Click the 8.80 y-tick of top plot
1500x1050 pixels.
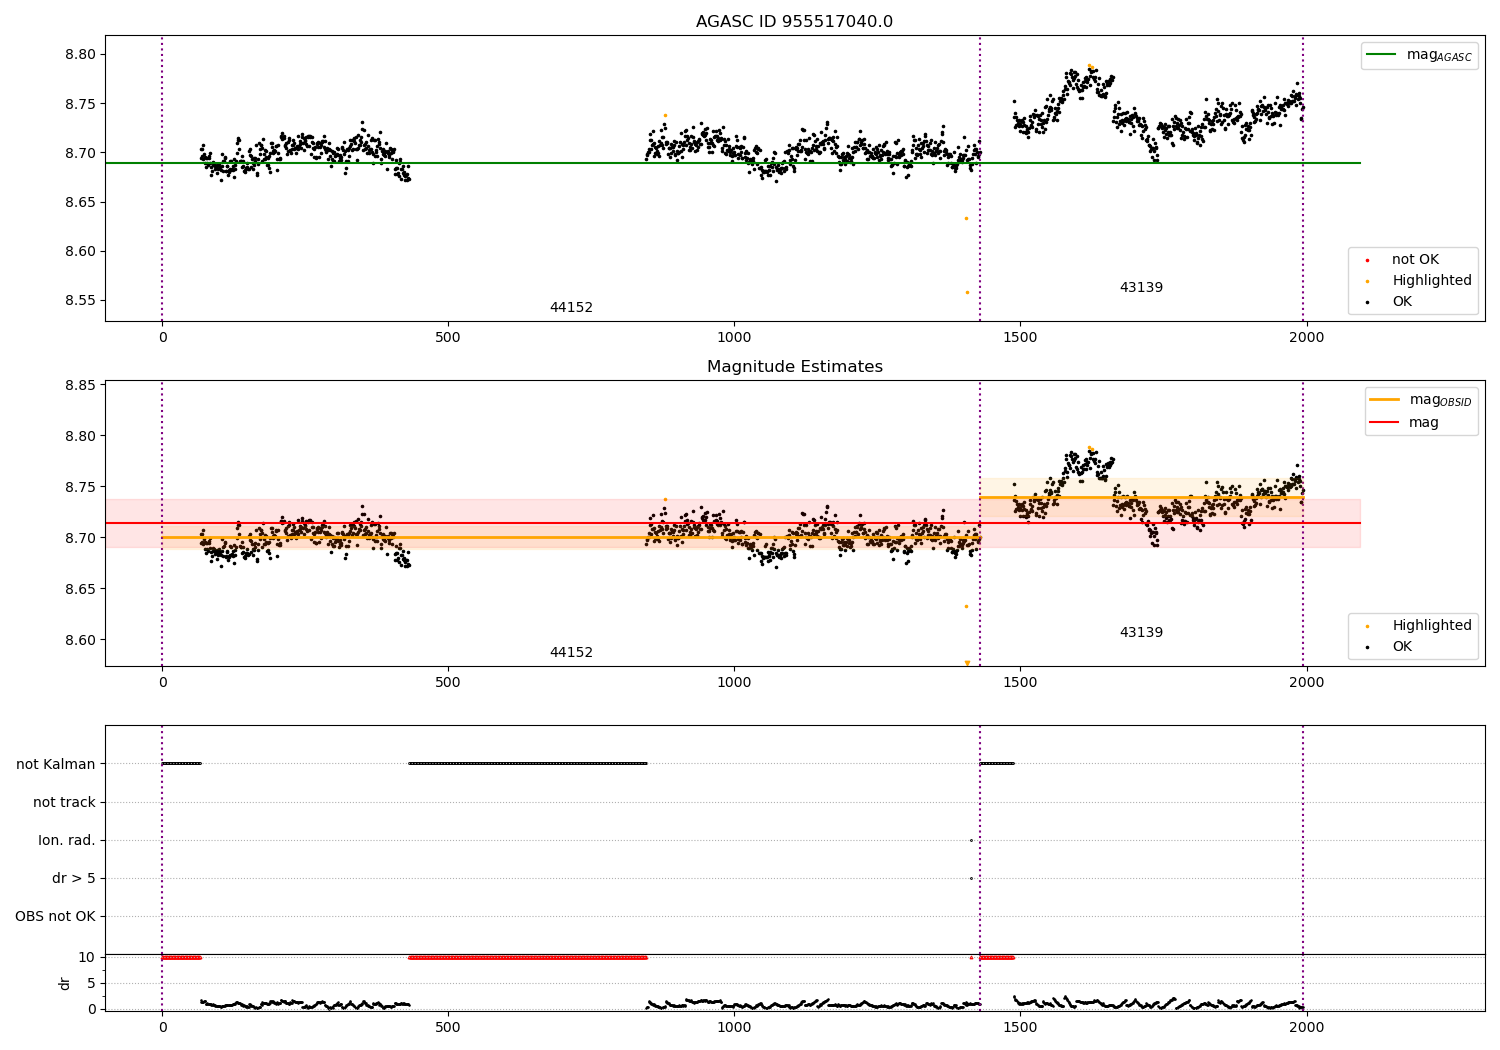pyautogui.click(x=80, y=54)
